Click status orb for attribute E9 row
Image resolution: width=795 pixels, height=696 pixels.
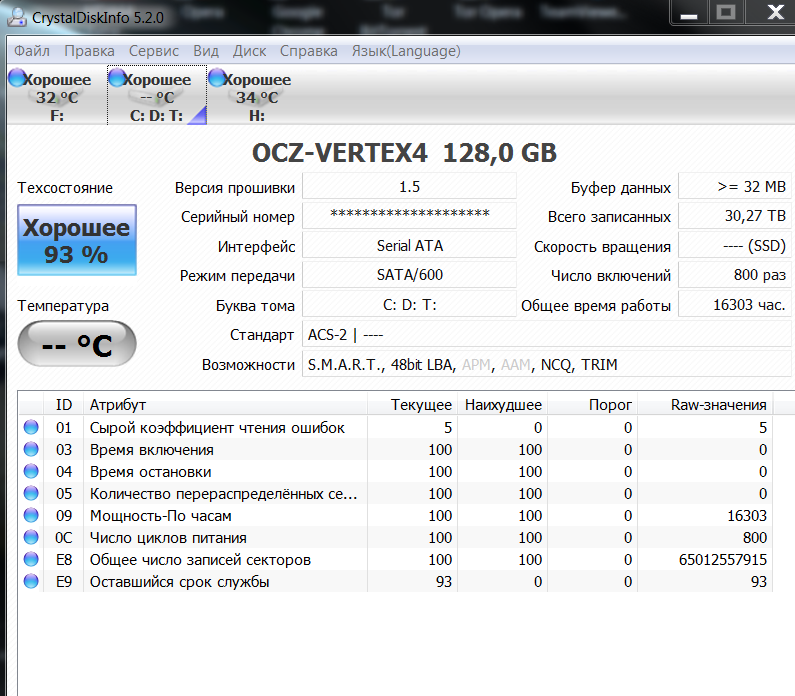point(31,581)
